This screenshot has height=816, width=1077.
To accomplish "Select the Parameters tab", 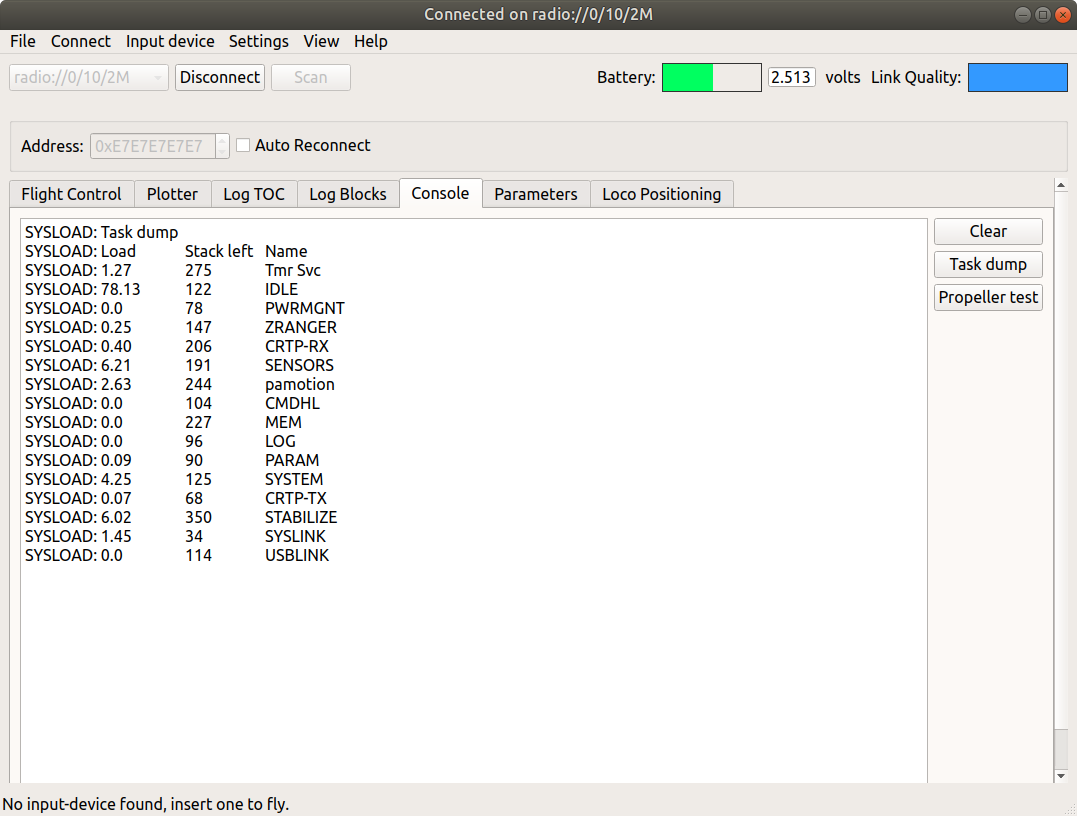I will 536,194.
